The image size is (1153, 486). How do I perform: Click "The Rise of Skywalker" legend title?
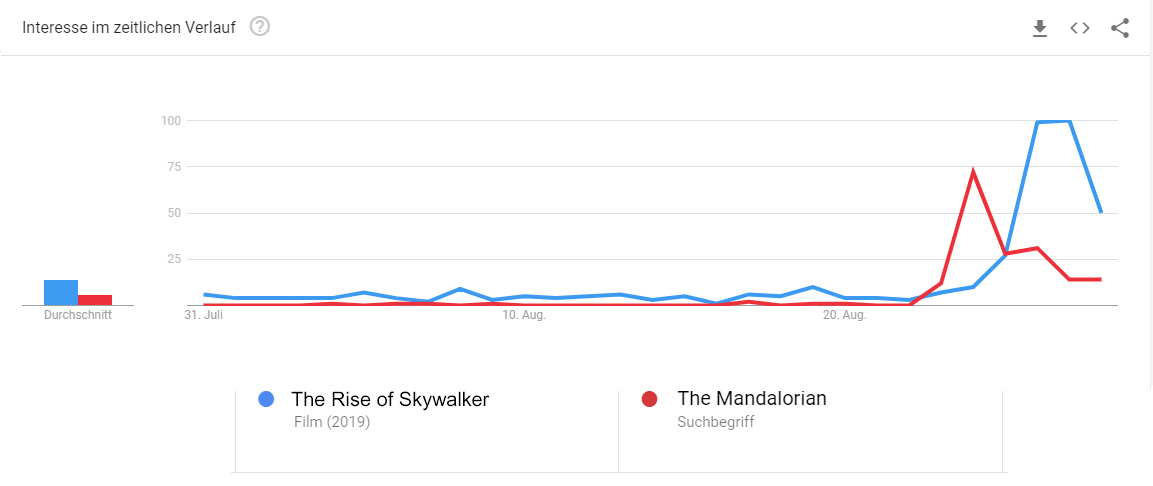coord(390,399)
